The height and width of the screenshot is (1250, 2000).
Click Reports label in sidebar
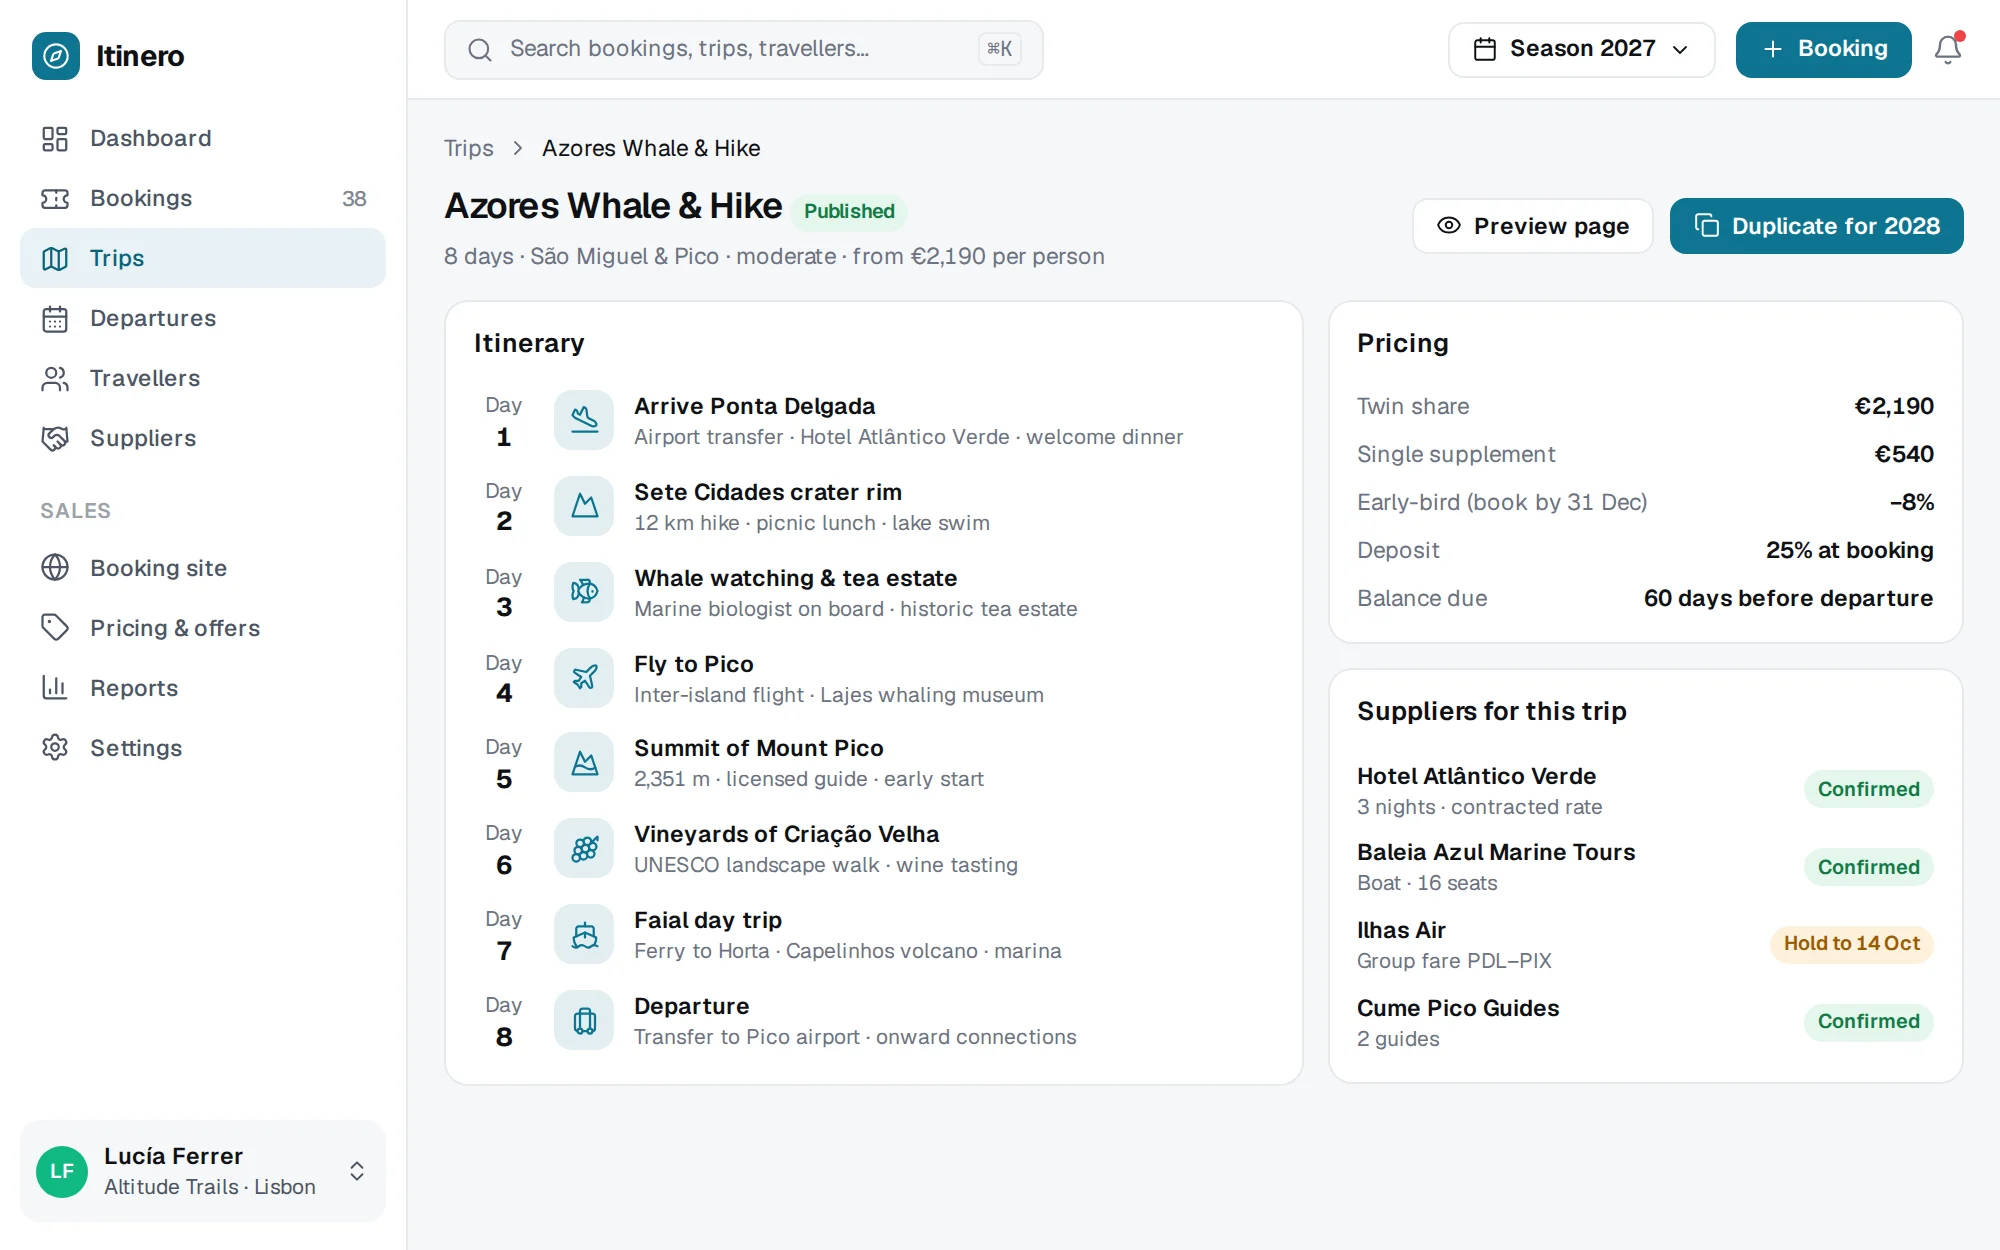point(134,688)
